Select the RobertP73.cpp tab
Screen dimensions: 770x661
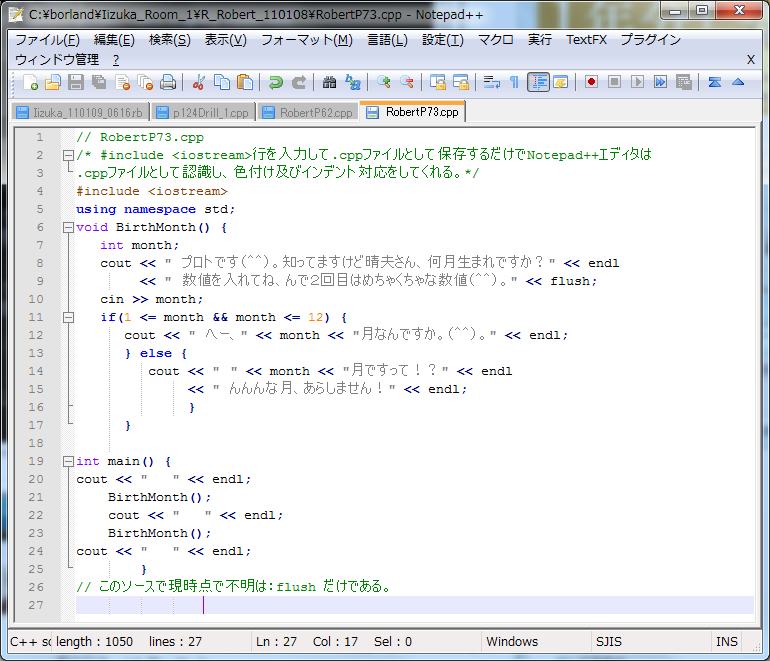[413, 112]
